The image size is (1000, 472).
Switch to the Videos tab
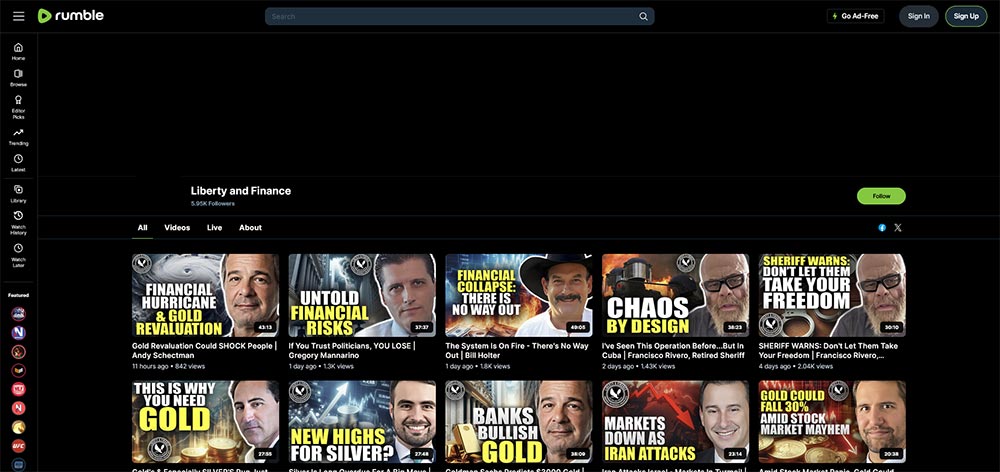pos(177,228)
